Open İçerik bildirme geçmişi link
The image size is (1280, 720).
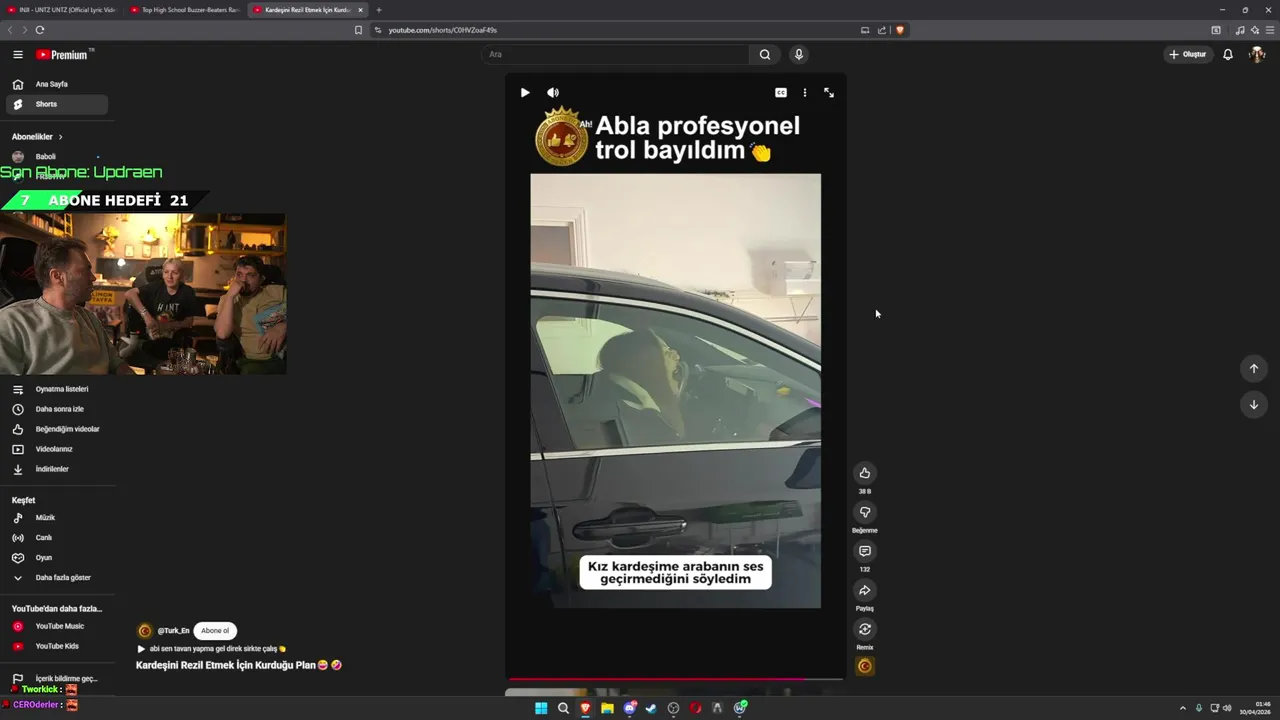[57, 678]
